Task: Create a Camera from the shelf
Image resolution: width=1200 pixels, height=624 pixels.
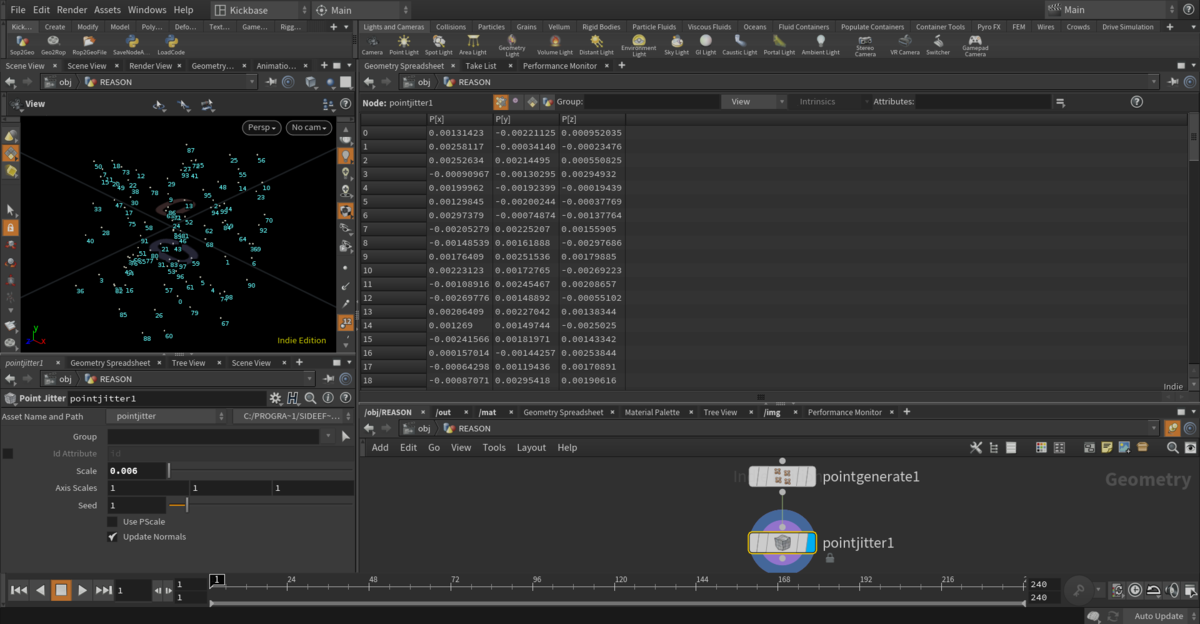Action: click(x=372, y=44)
